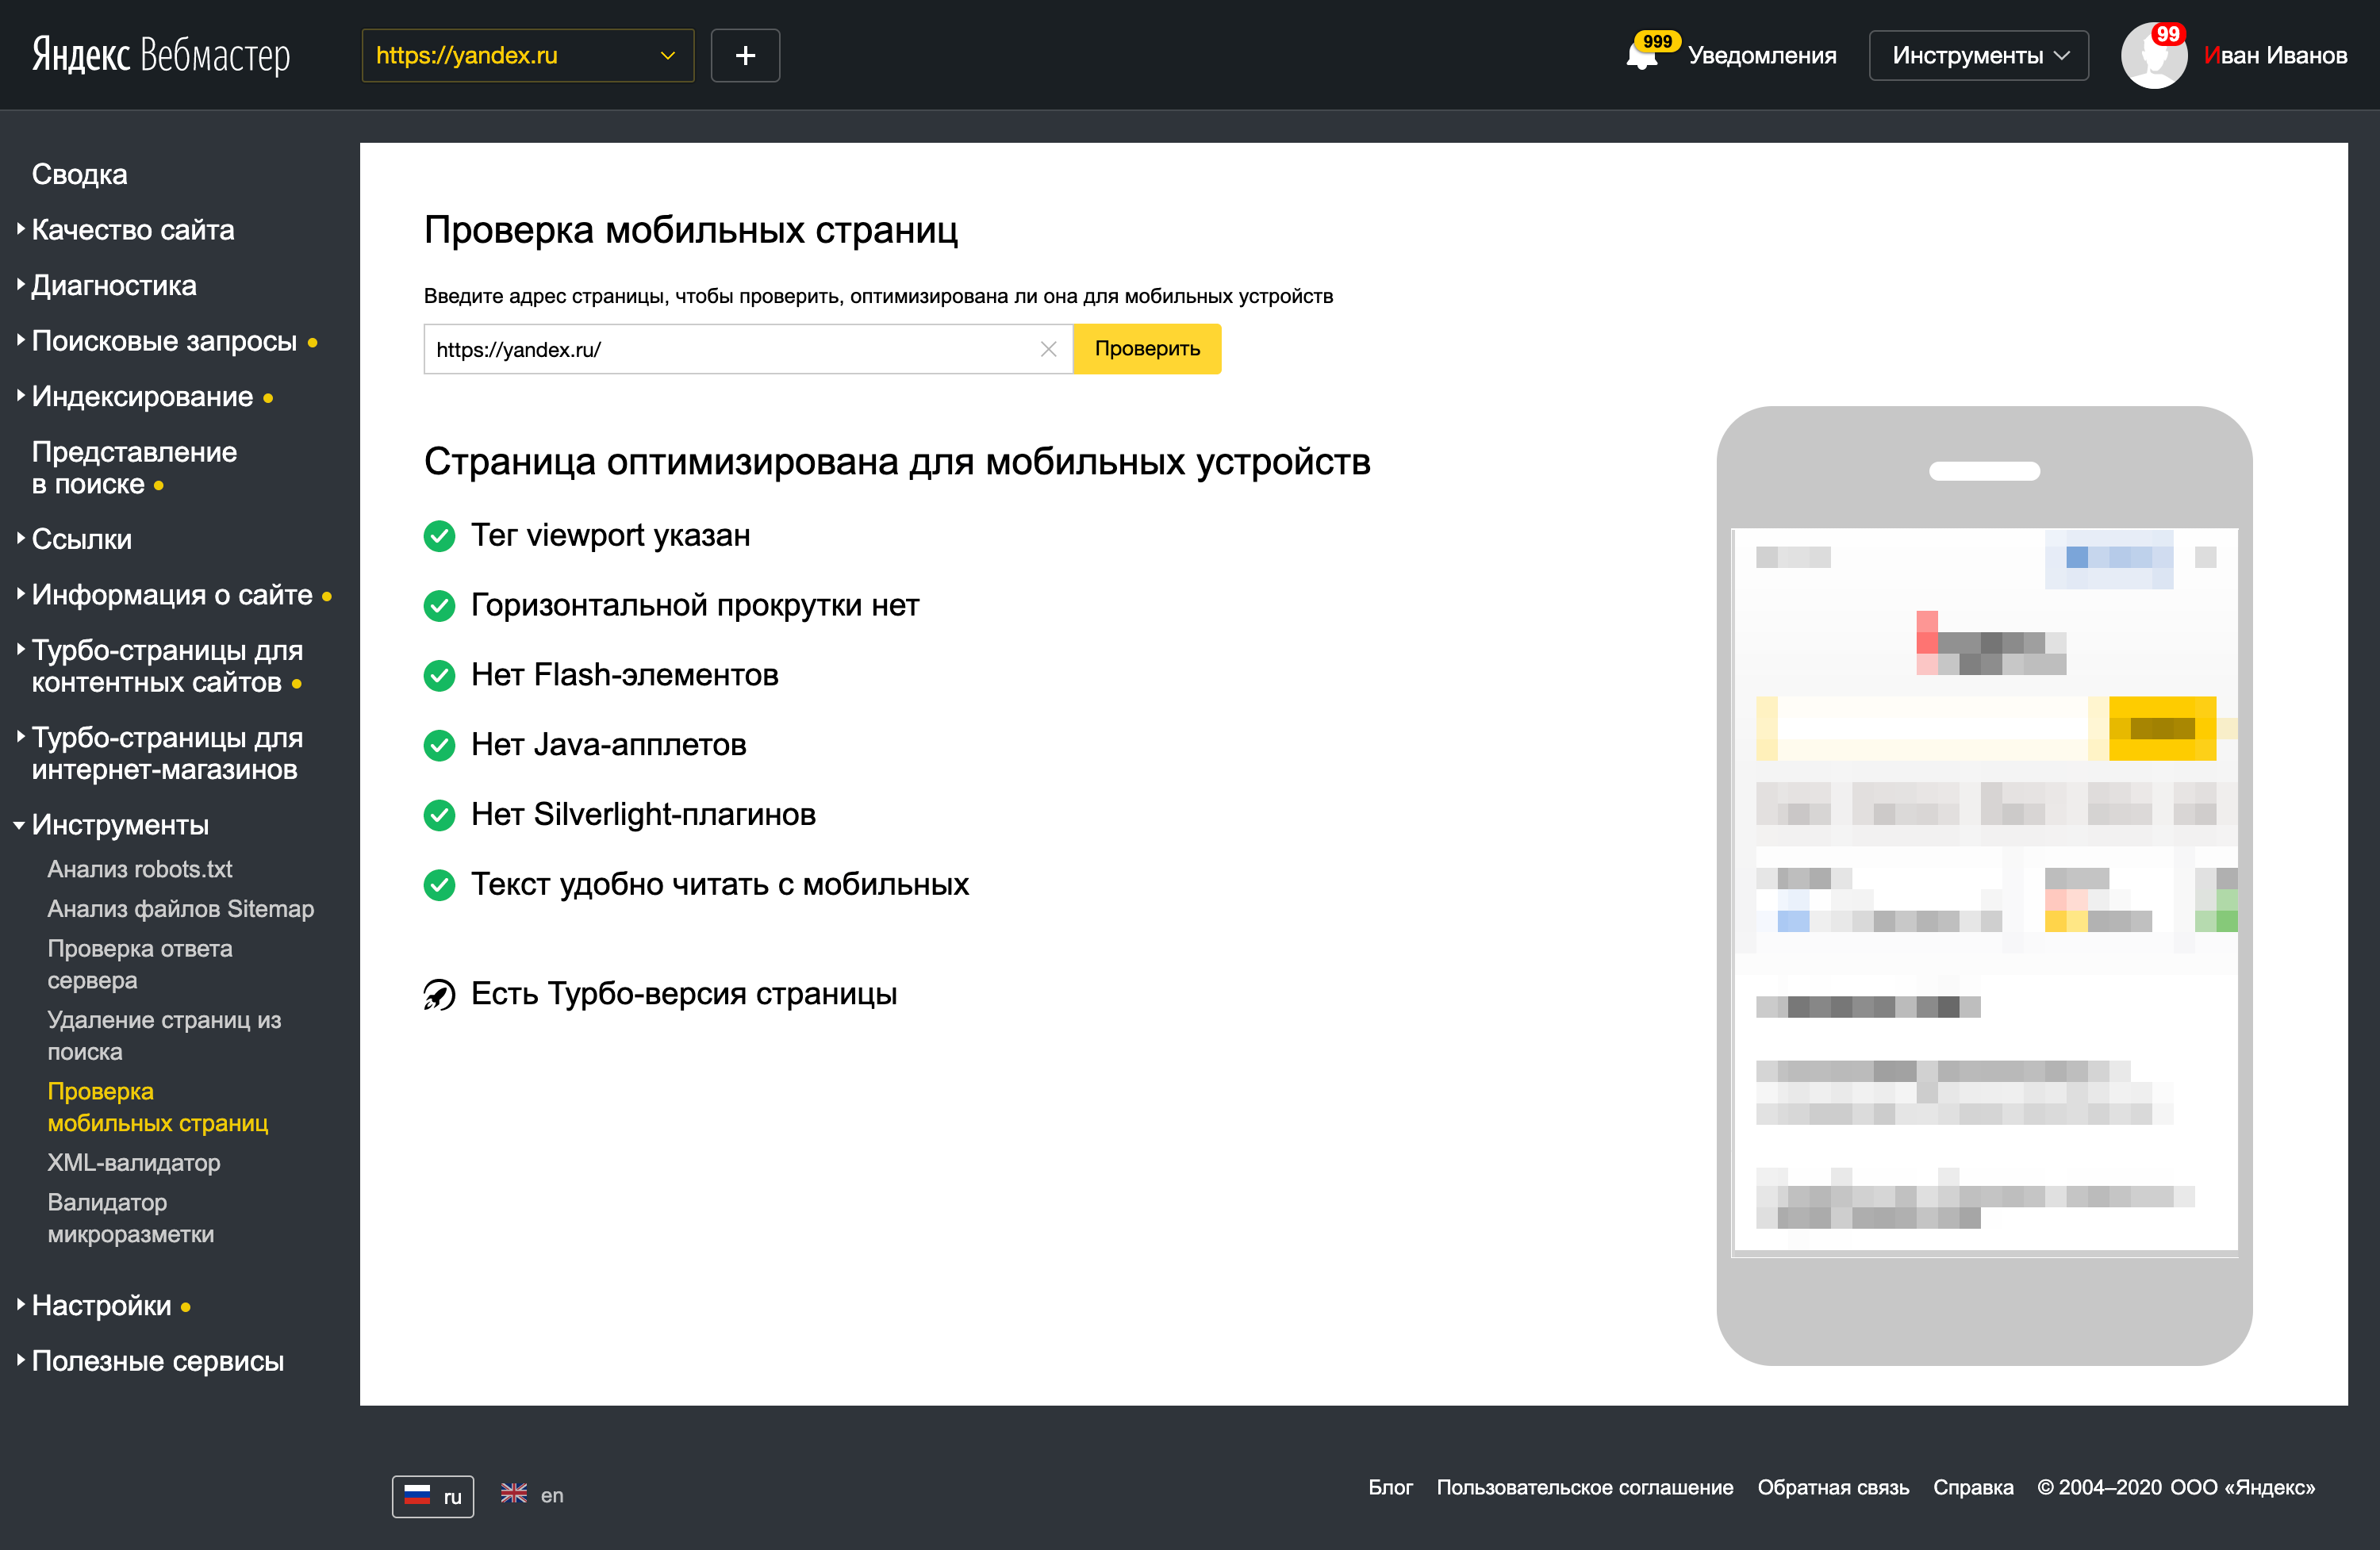Click the green check beside 'Нет Silverlight-плагинов'
This screenshot has width=2380, height=1550.
click(439, 815)
